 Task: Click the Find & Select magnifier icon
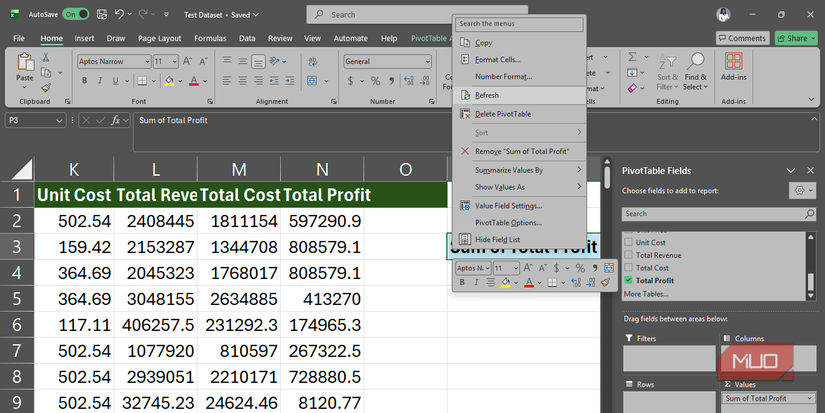tap(696, 61)
